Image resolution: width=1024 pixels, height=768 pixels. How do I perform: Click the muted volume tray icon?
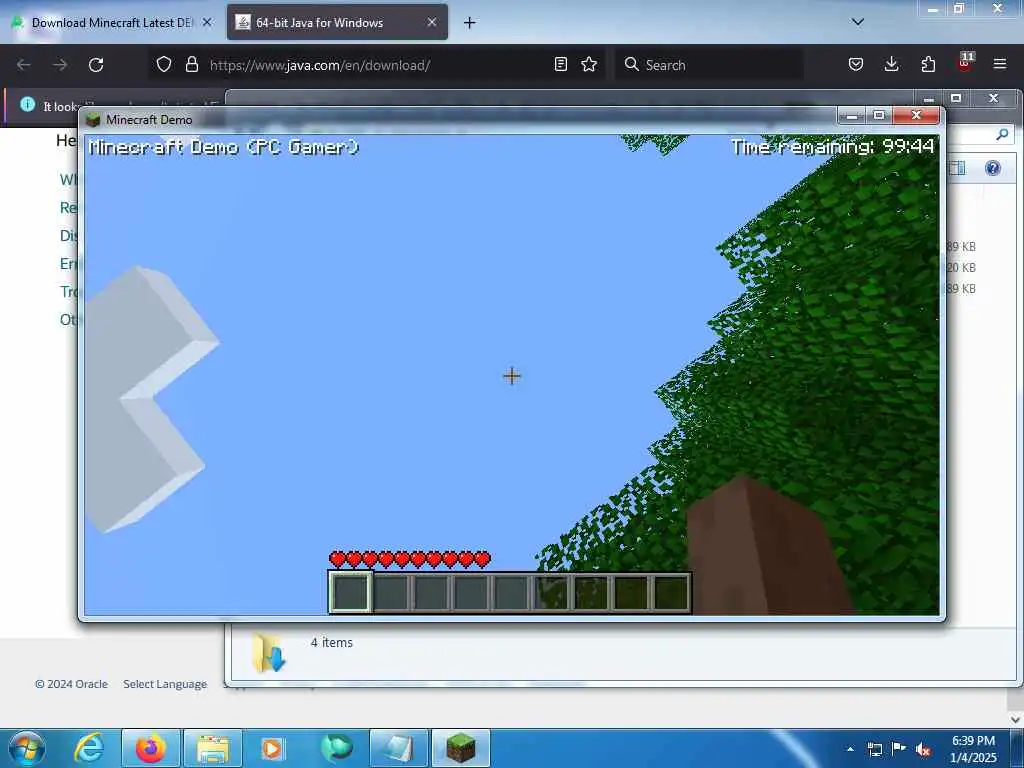(x=923, y=749)
